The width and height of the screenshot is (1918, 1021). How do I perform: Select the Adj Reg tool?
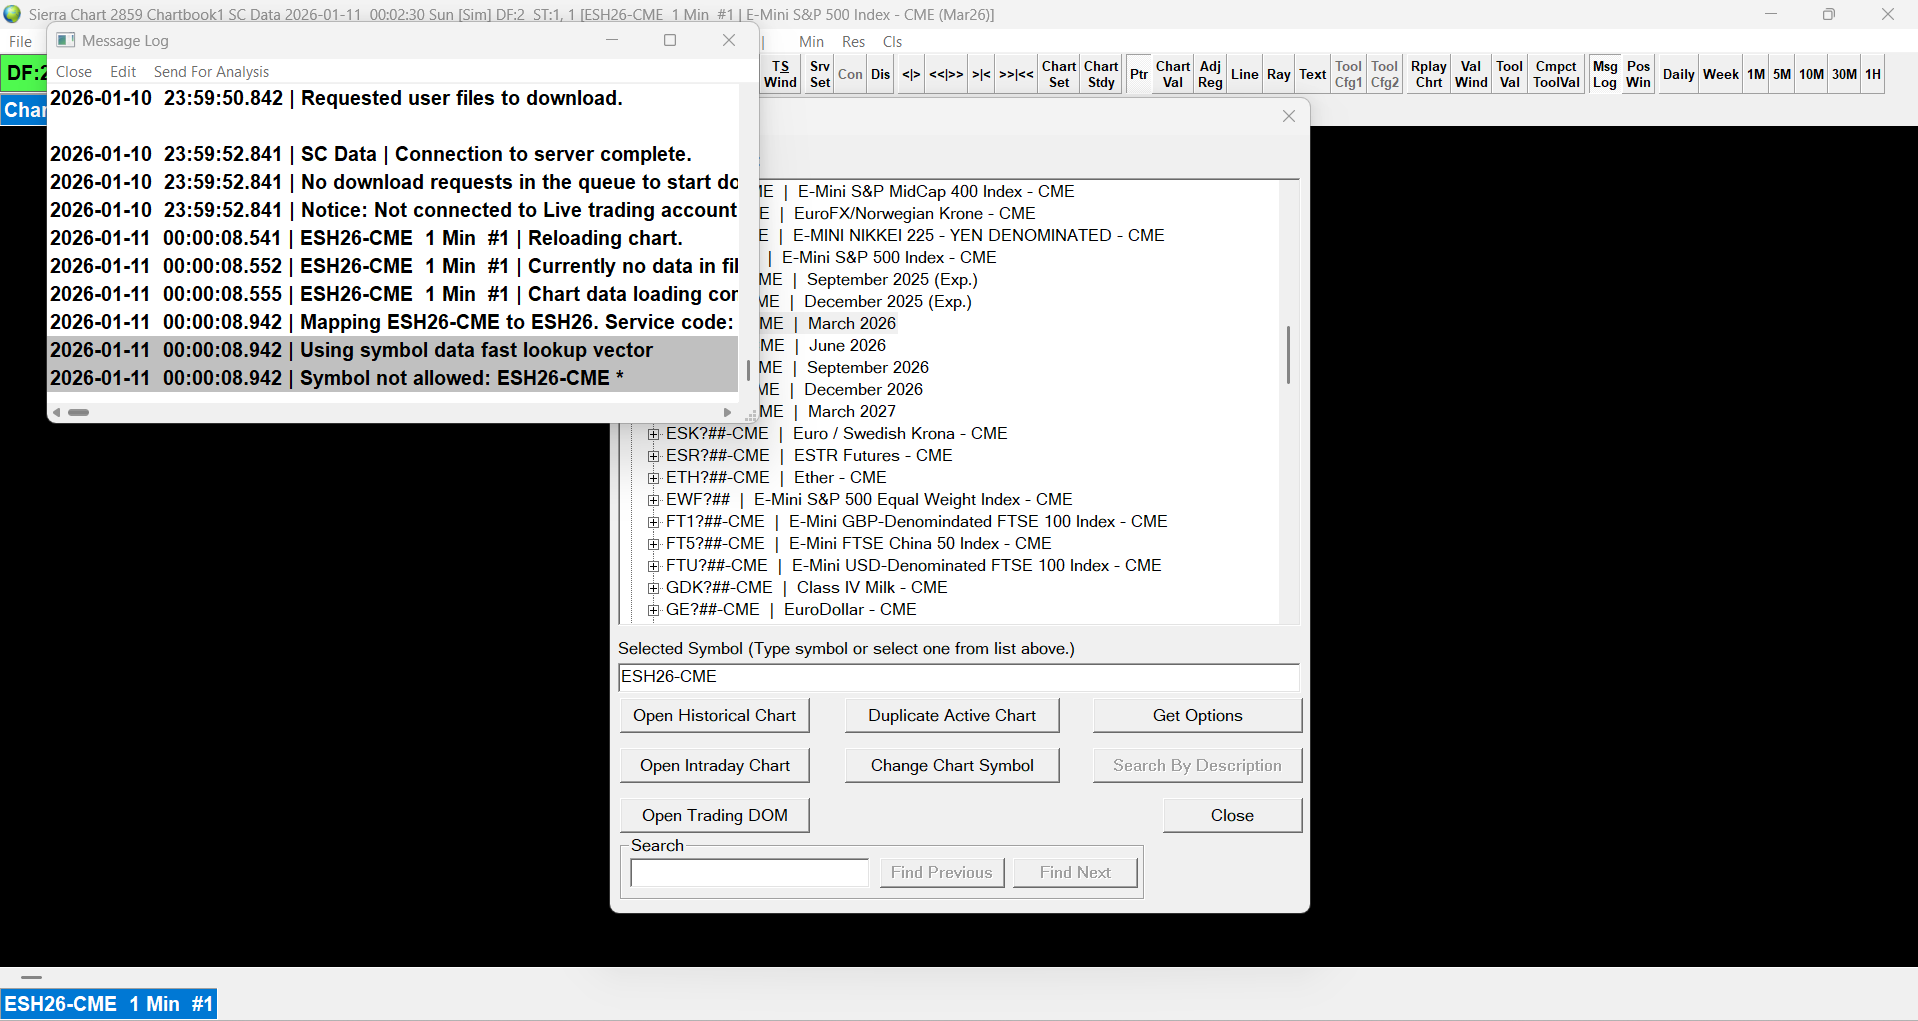coord(1210,74)
